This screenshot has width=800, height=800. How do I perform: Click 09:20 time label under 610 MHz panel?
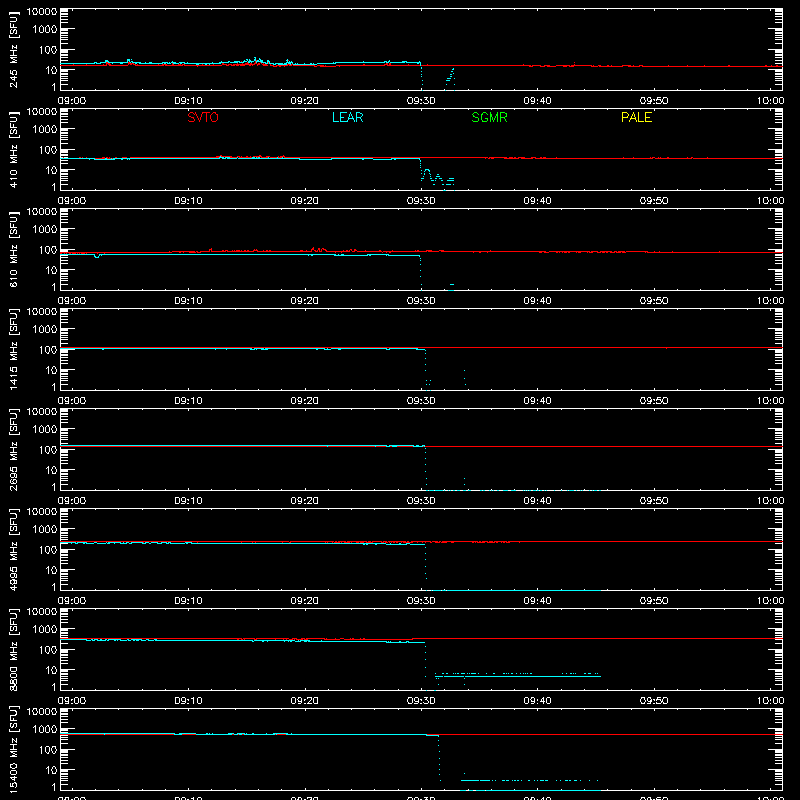305,301
